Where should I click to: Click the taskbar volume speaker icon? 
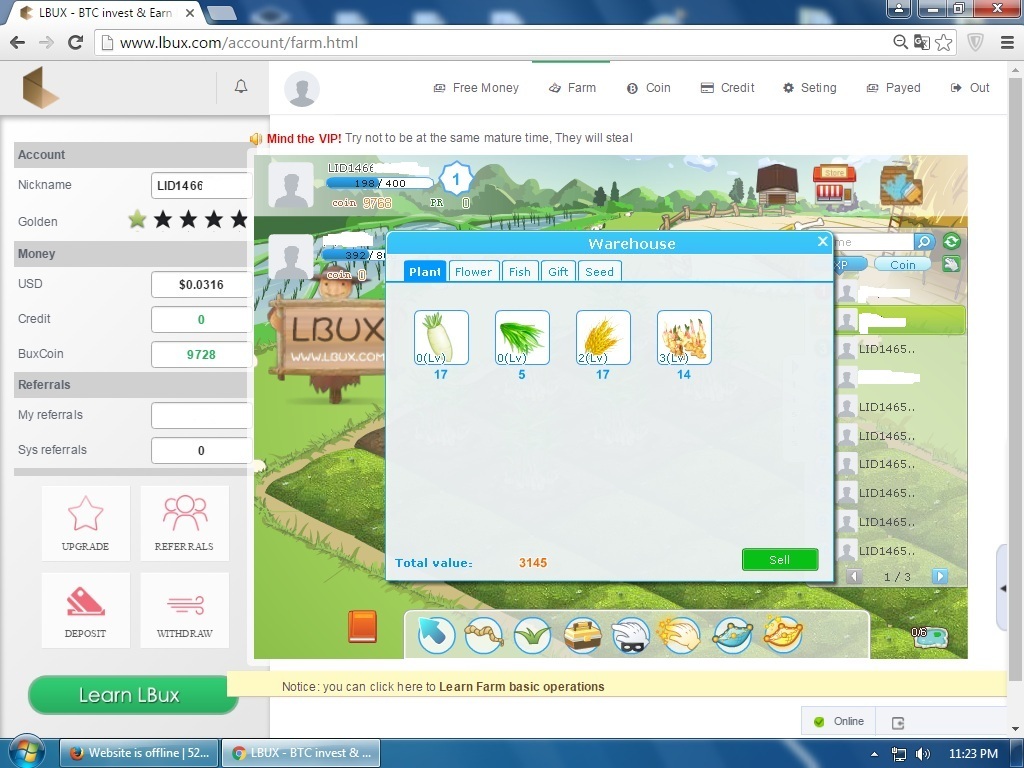(x=923, y=754)
